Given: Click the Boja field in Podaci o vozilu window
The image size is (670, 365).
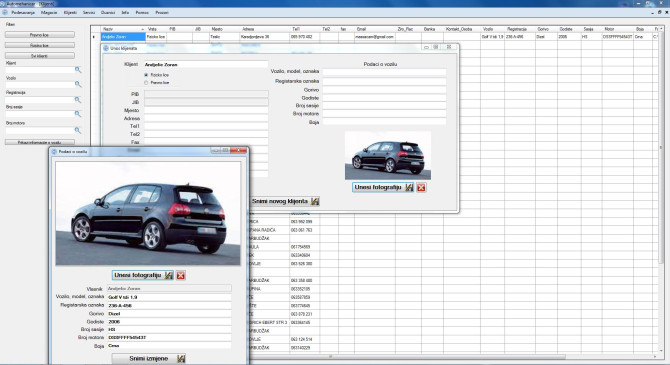Looking at the screenshot, I should click(x=169, y=345).
